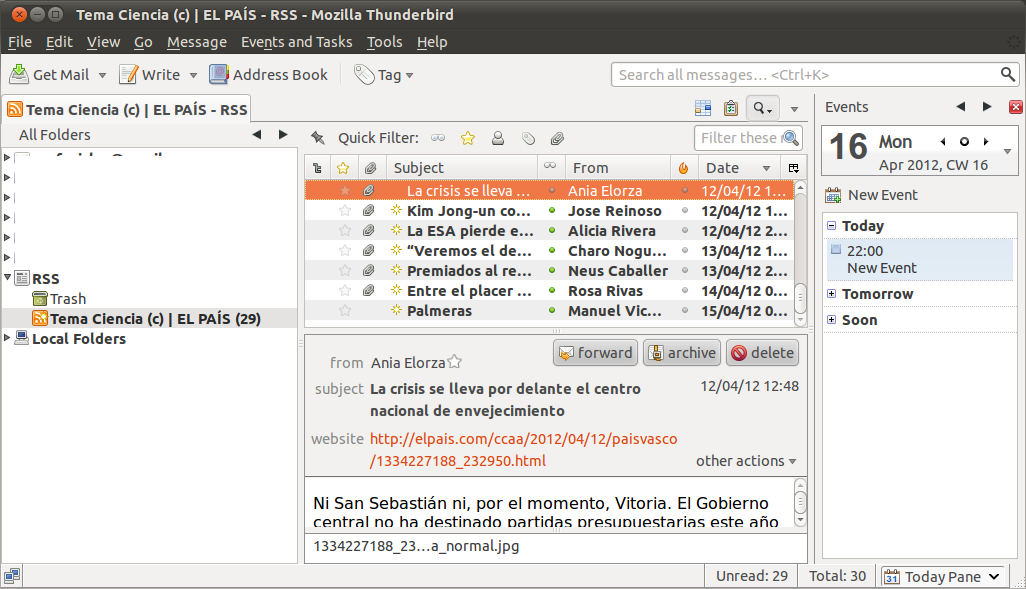1026x589 pixels.
Task: Click the thread column header icon
Action: (317, 168)
